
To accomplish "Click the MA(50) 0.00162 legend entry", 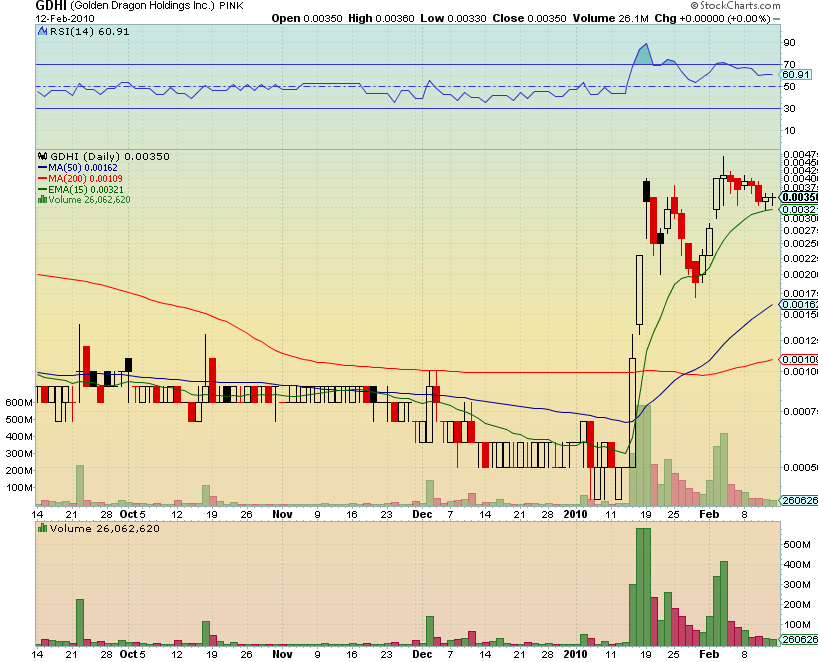I will coord(83,167).
